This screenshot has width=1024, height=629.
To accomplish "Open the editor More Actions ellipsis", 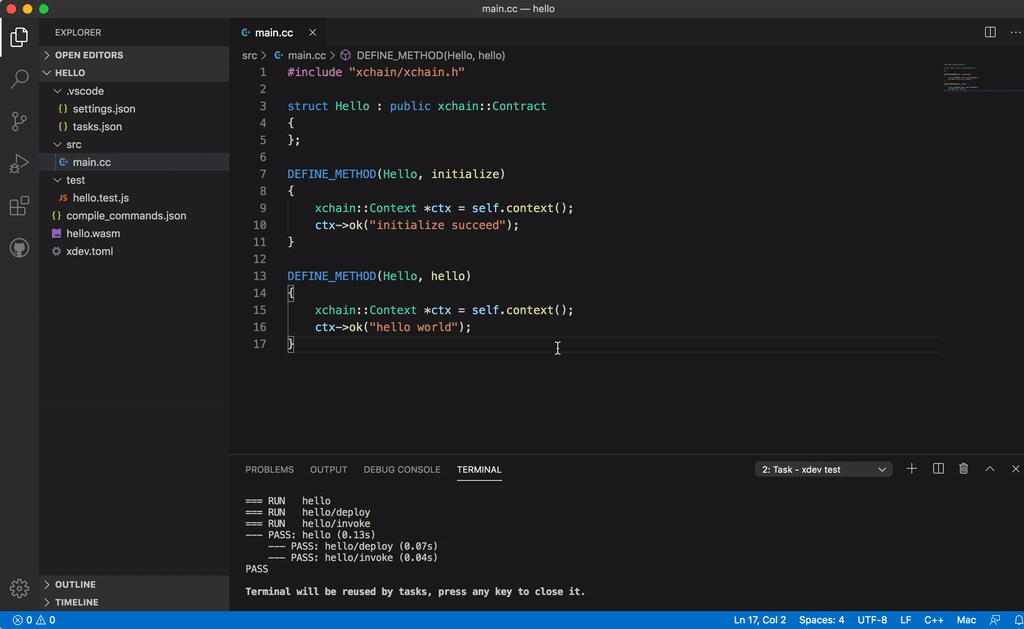I will click(x=1016, y=32).
